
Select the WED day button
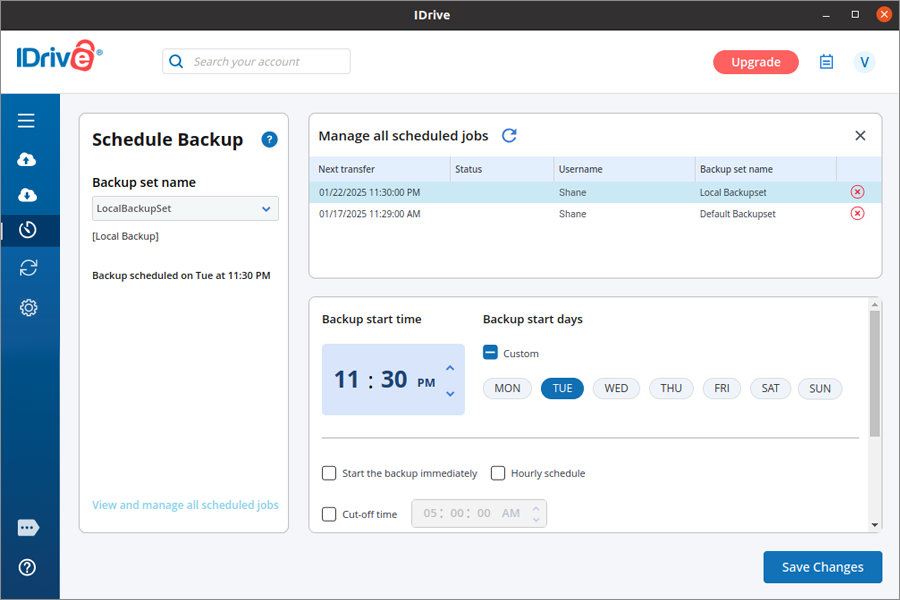point(616,388)
